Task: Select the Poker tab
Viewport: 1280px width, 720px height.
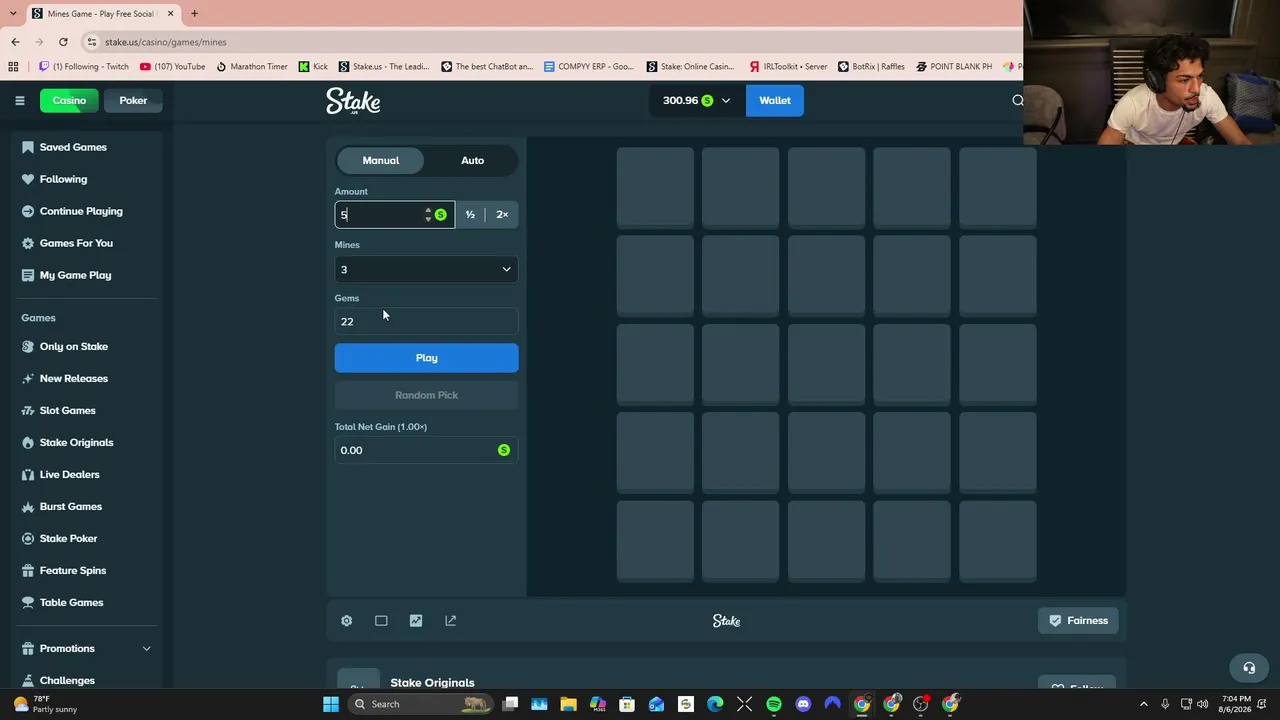Action: (x=133, y=100)
